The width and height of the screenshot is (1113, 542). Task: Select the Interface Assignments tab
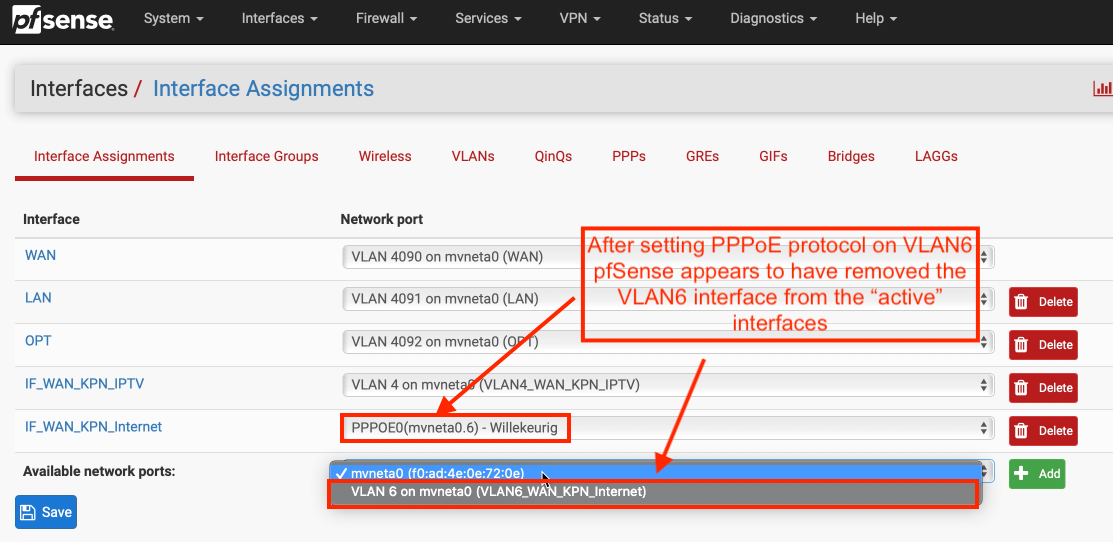[104, 156]
